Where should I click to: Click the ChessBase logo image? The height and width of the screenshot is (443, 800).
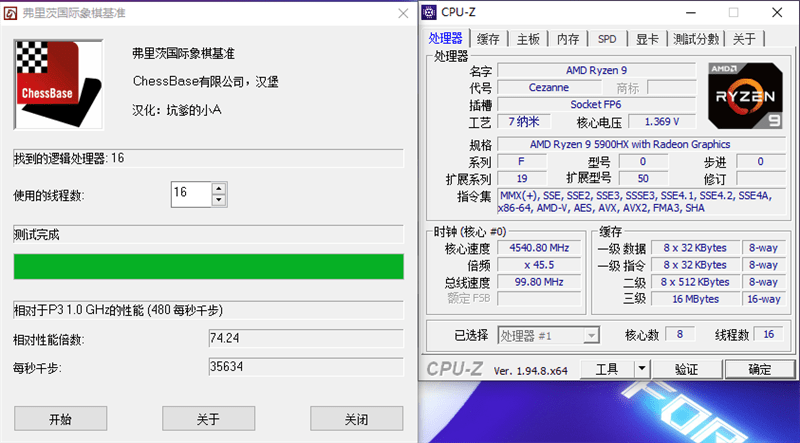click(59, 84)
